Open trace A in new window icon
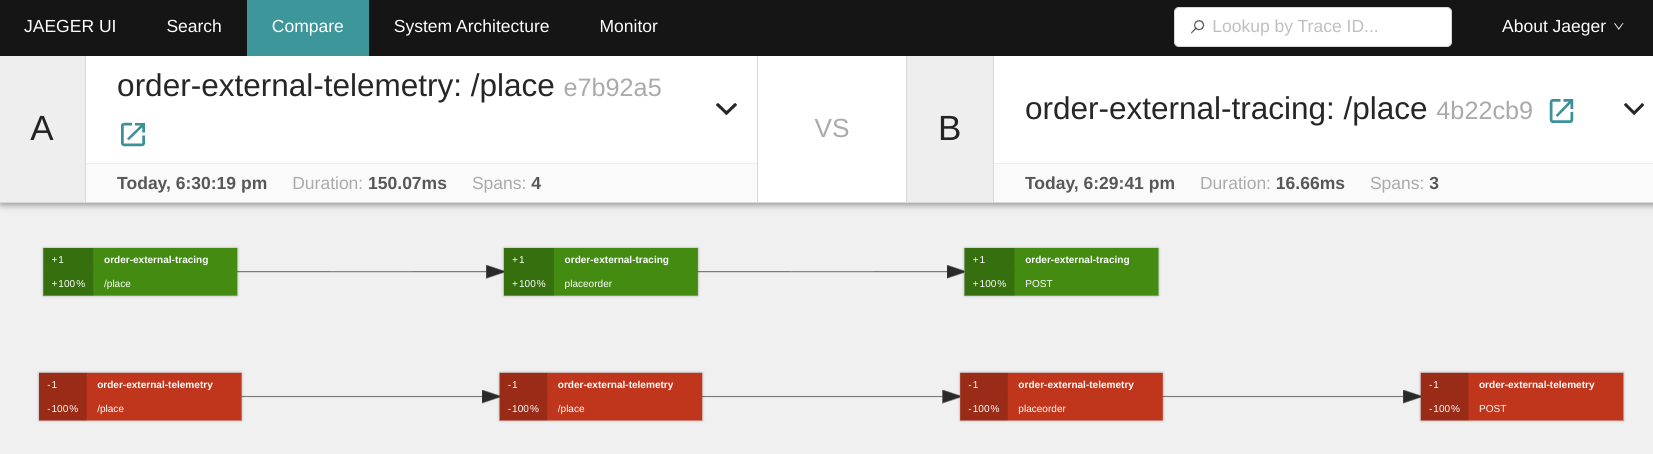Image resolution: width=1653 pixels, height=454 pixels. pos(133,134)
